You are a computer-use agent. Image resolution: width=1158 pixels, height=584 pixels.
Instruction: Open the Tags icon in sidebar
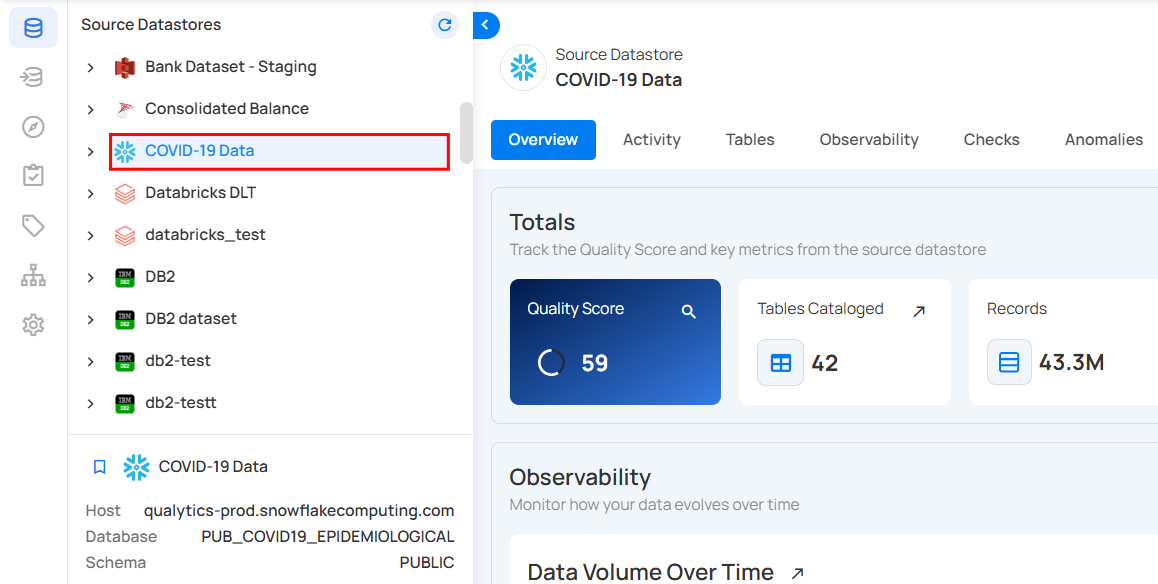coord(33,226)
